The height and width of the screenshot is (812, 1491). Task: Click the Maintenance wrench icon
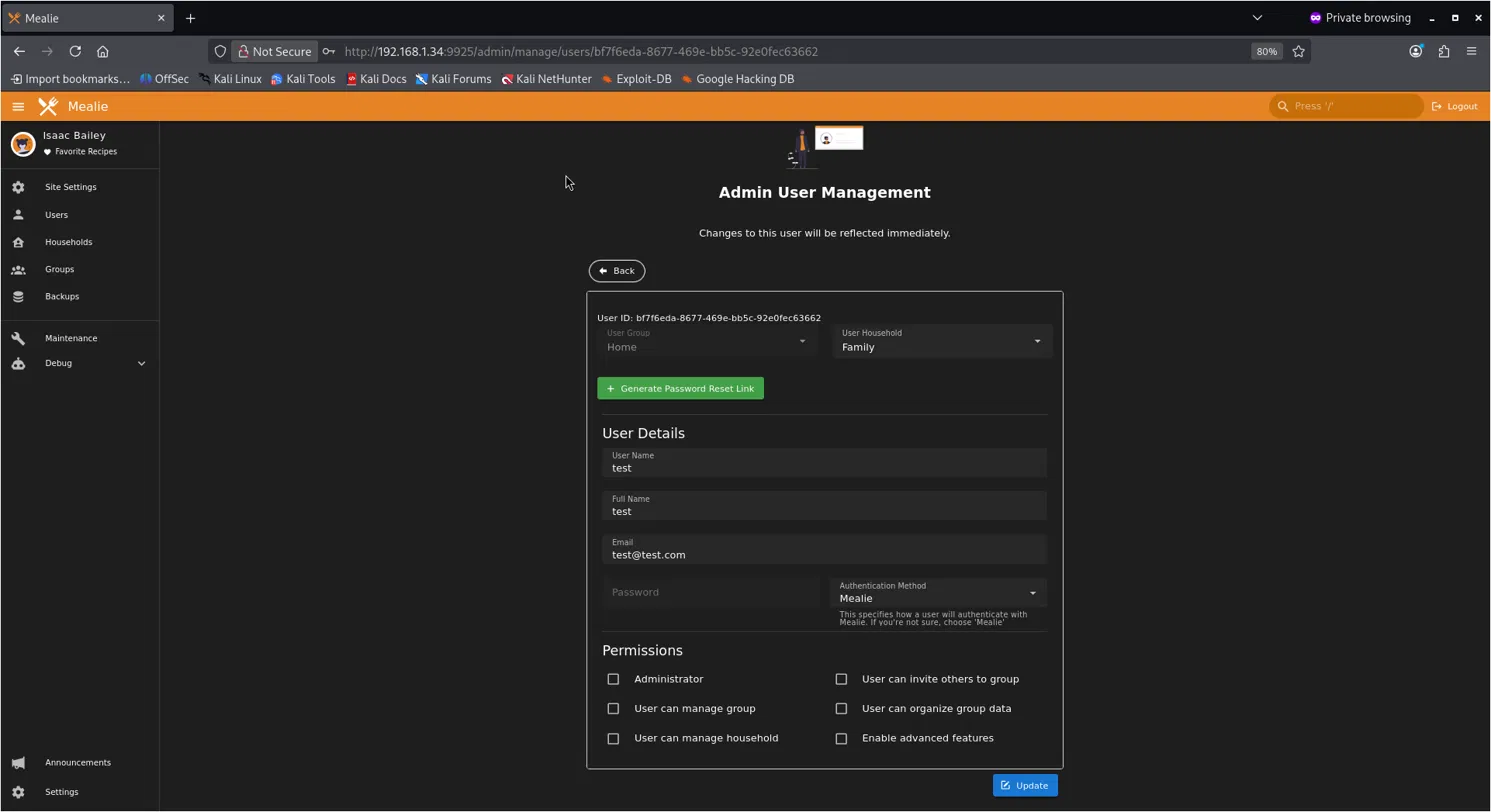point(18,338)
